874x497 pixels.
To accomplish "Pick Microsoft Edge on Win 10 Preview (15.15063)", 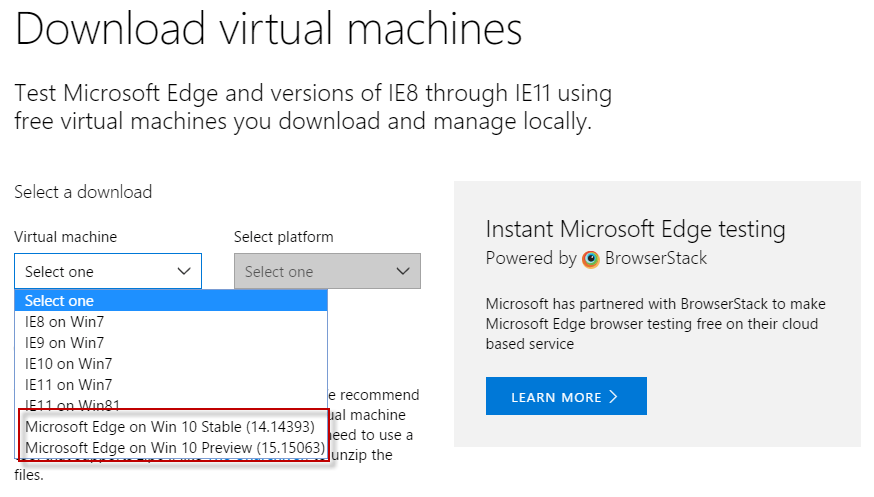I will (174, 448).
